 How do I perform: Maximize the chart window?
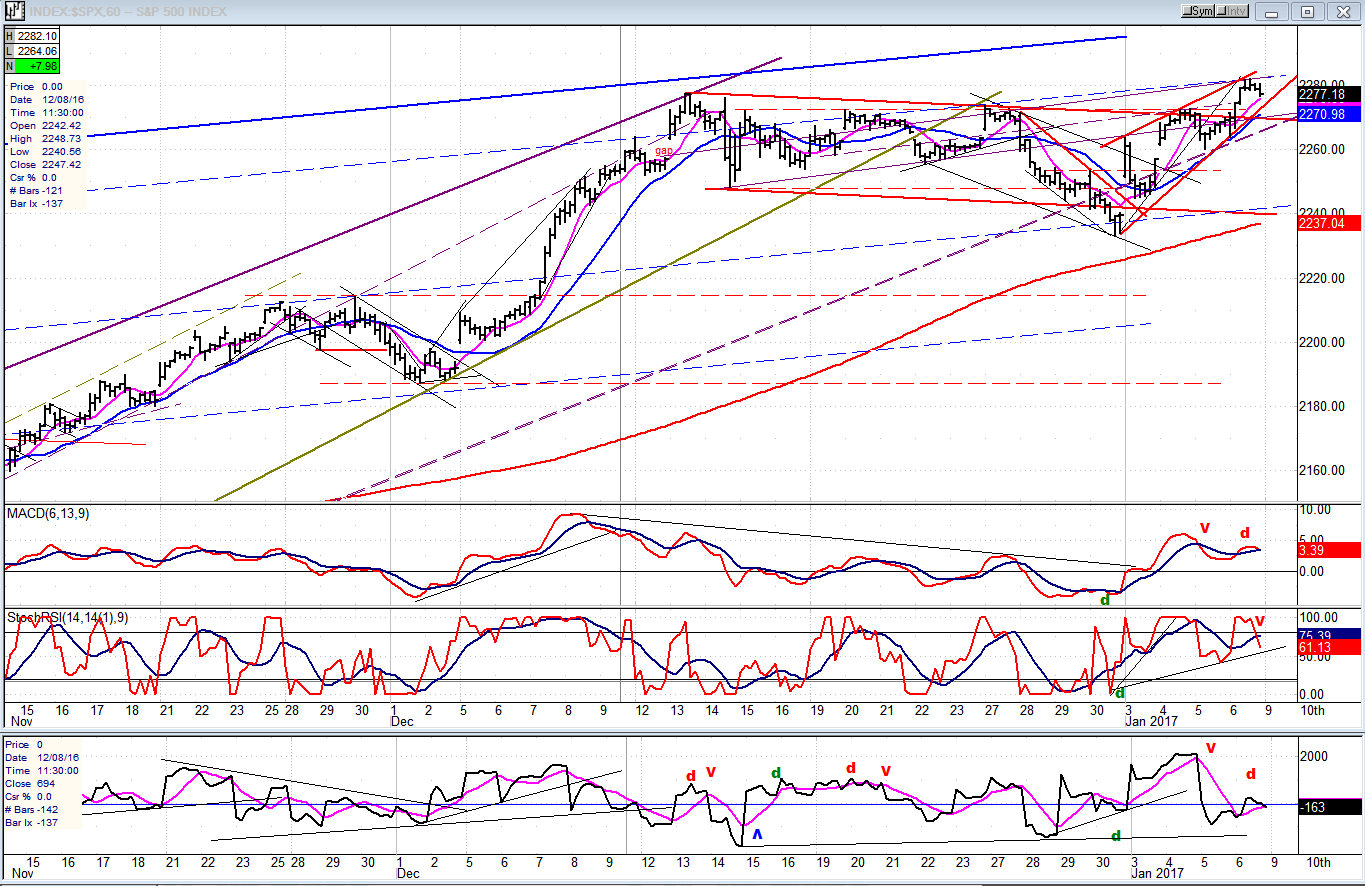pos(1306,11)
